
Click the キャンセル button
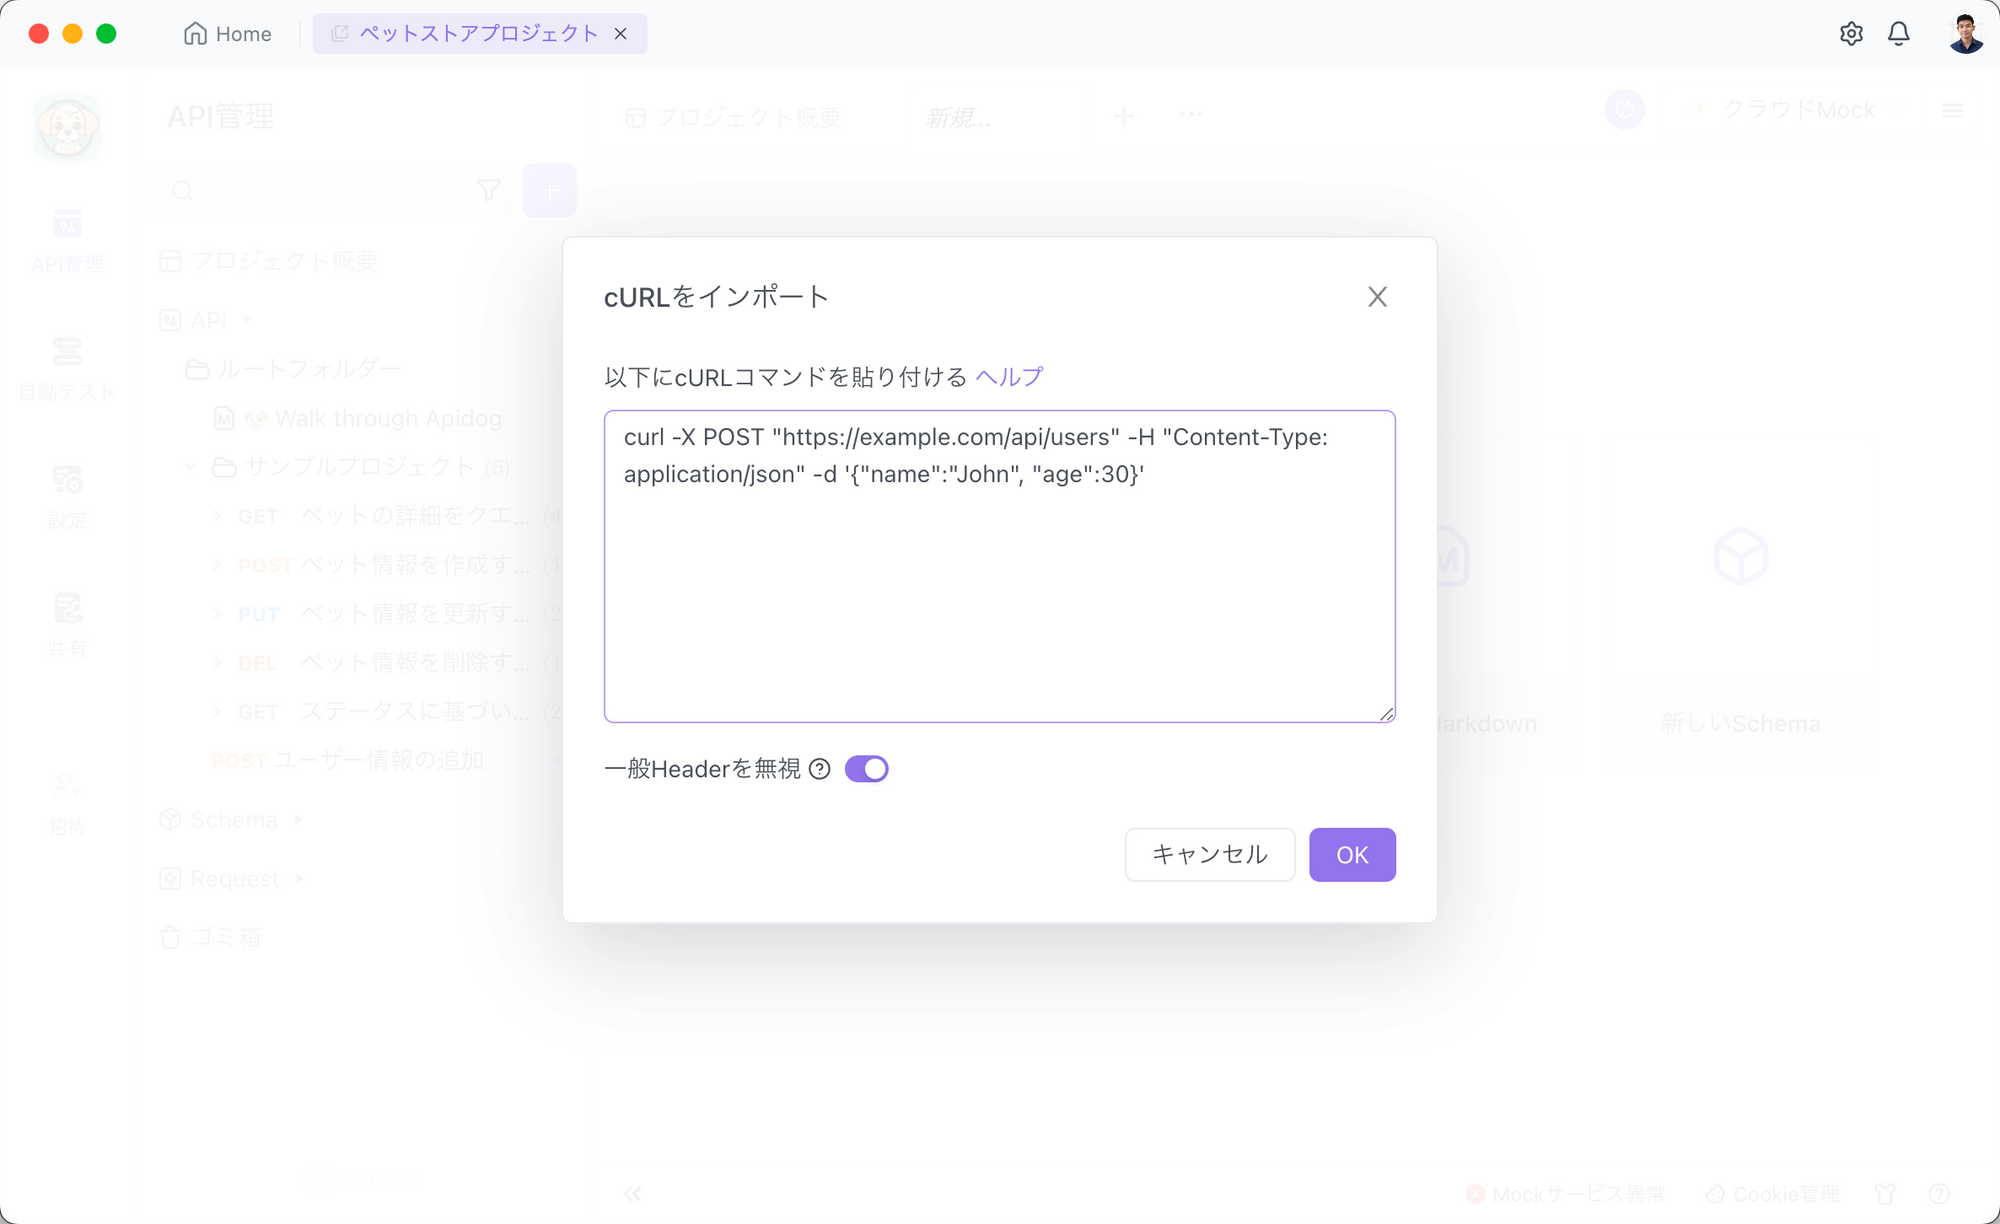click(1210, 855)
